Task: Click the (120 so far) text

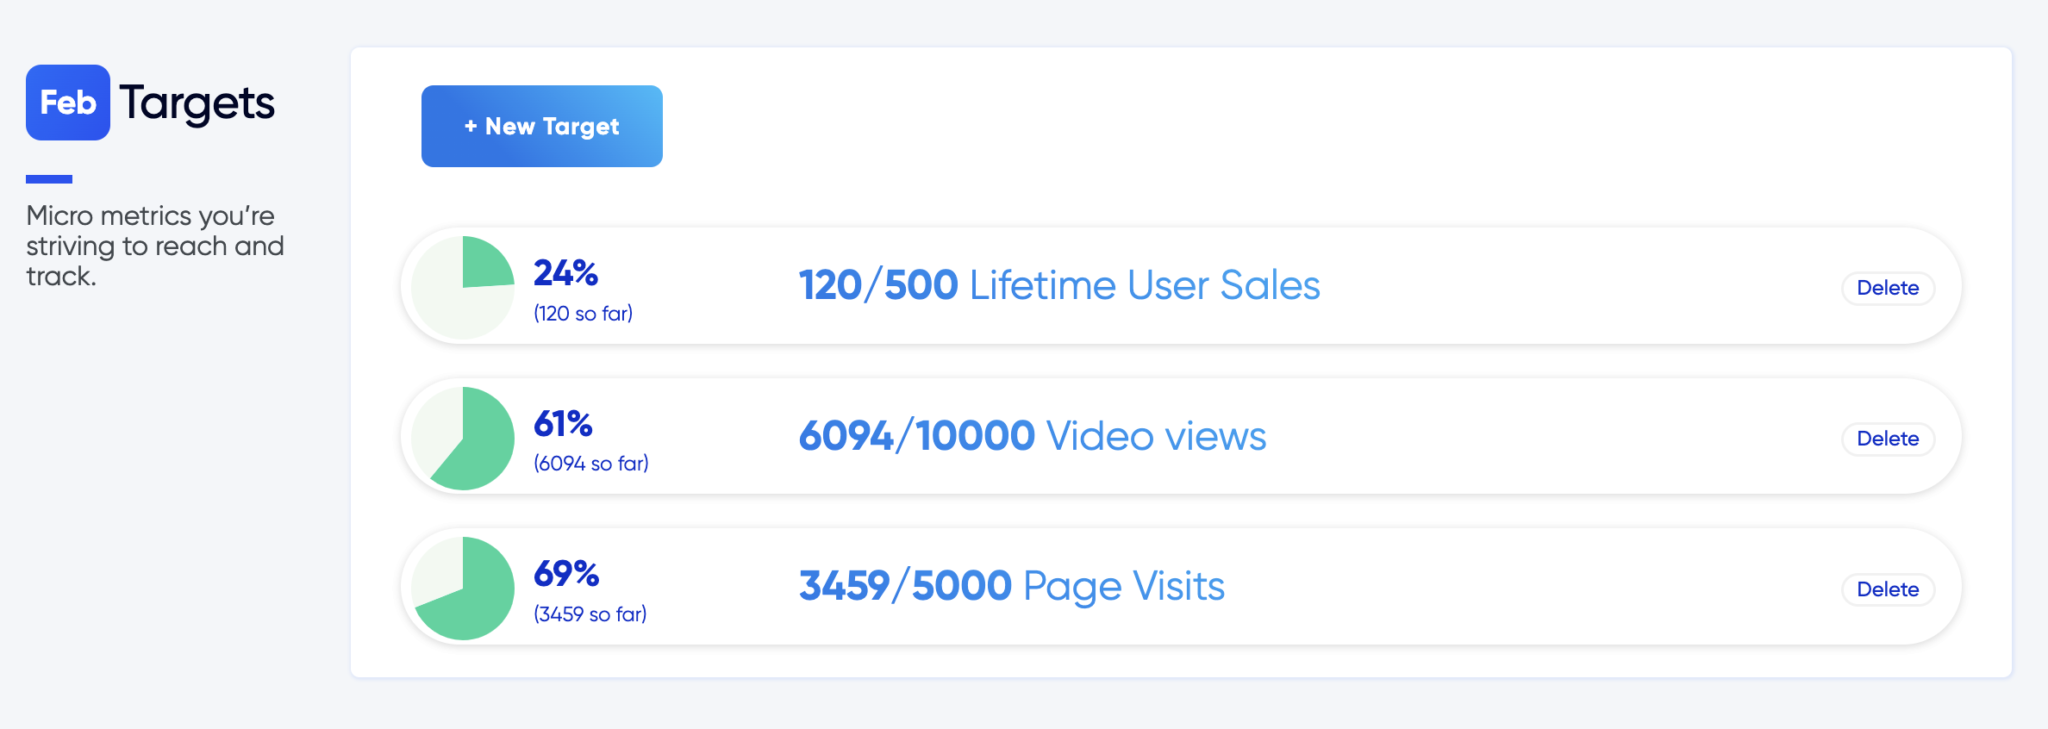Action: click(x=583, y=314)
